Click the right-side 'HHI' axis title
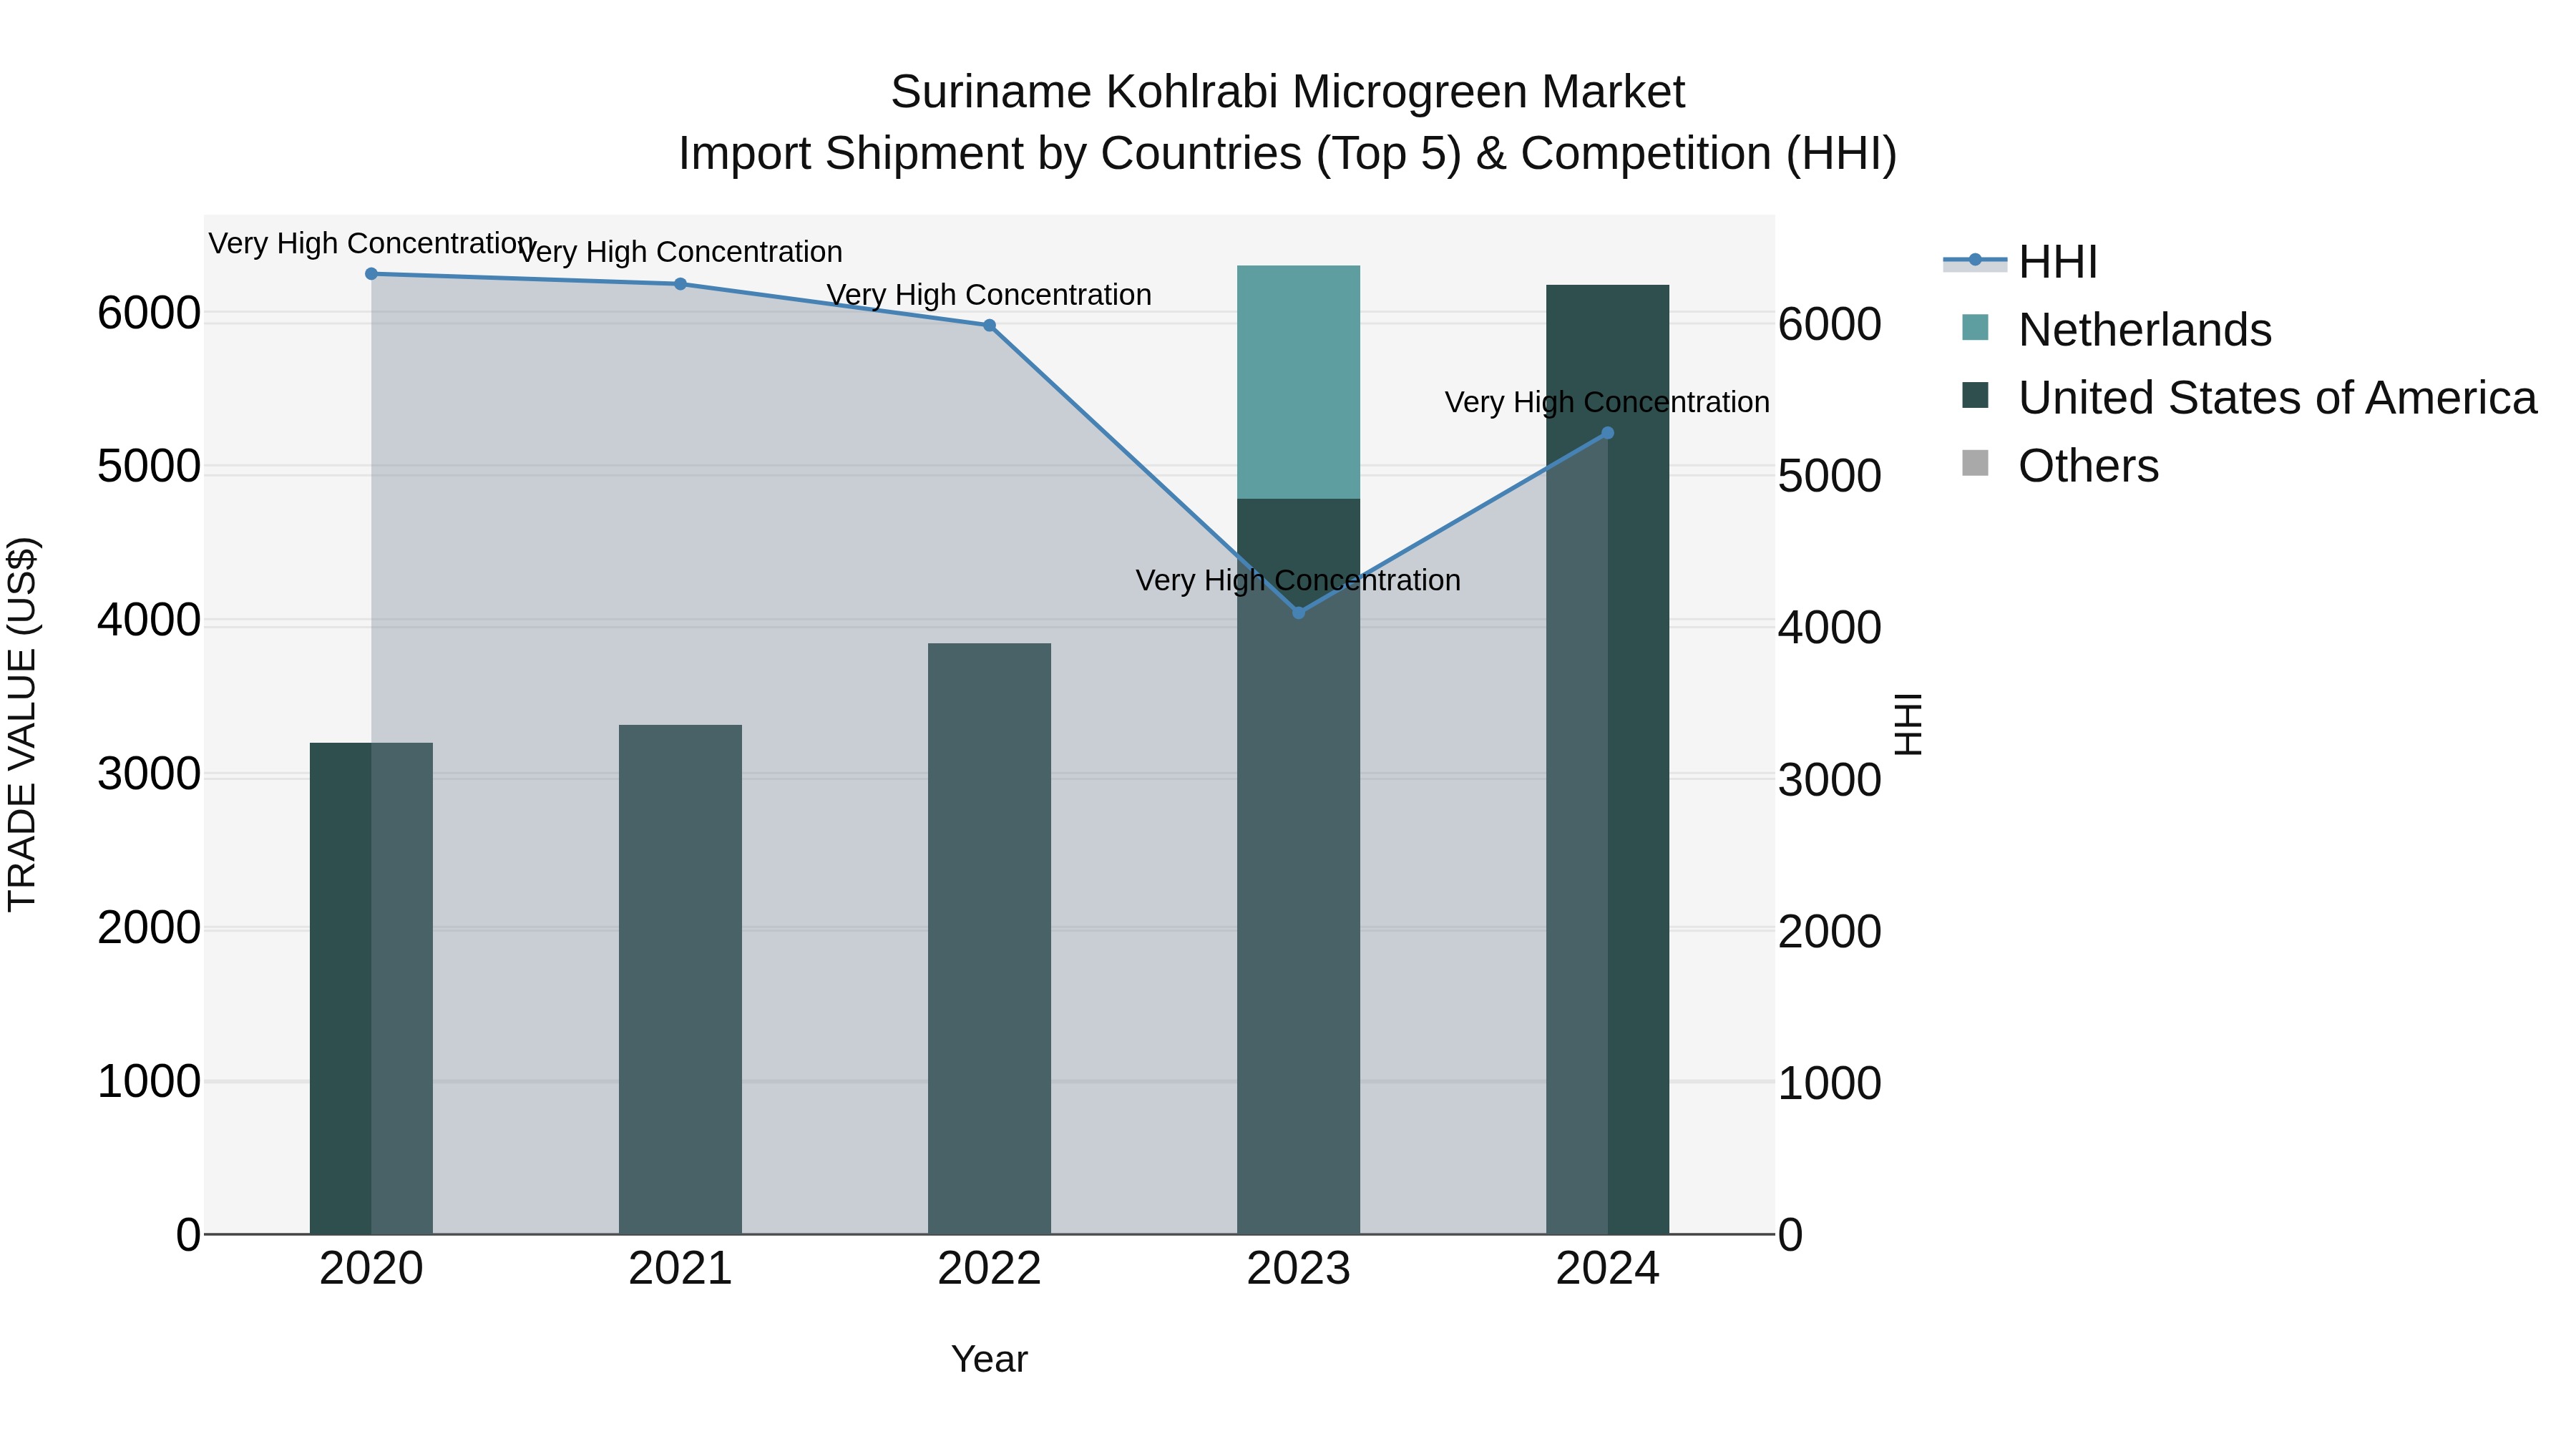The width and height of the screenshot is (2576, 1449). [x=1908, y=725]
